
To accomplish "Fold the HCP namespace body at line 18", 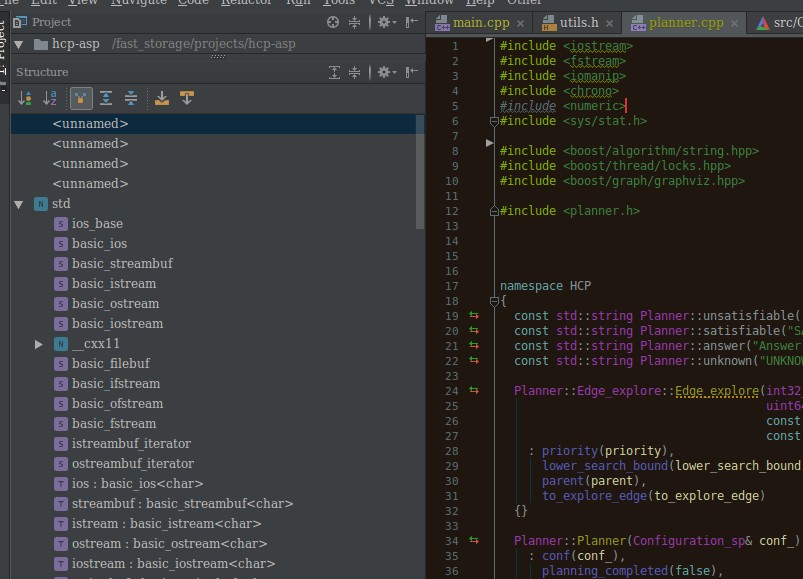I will click(x=494, y=301).
